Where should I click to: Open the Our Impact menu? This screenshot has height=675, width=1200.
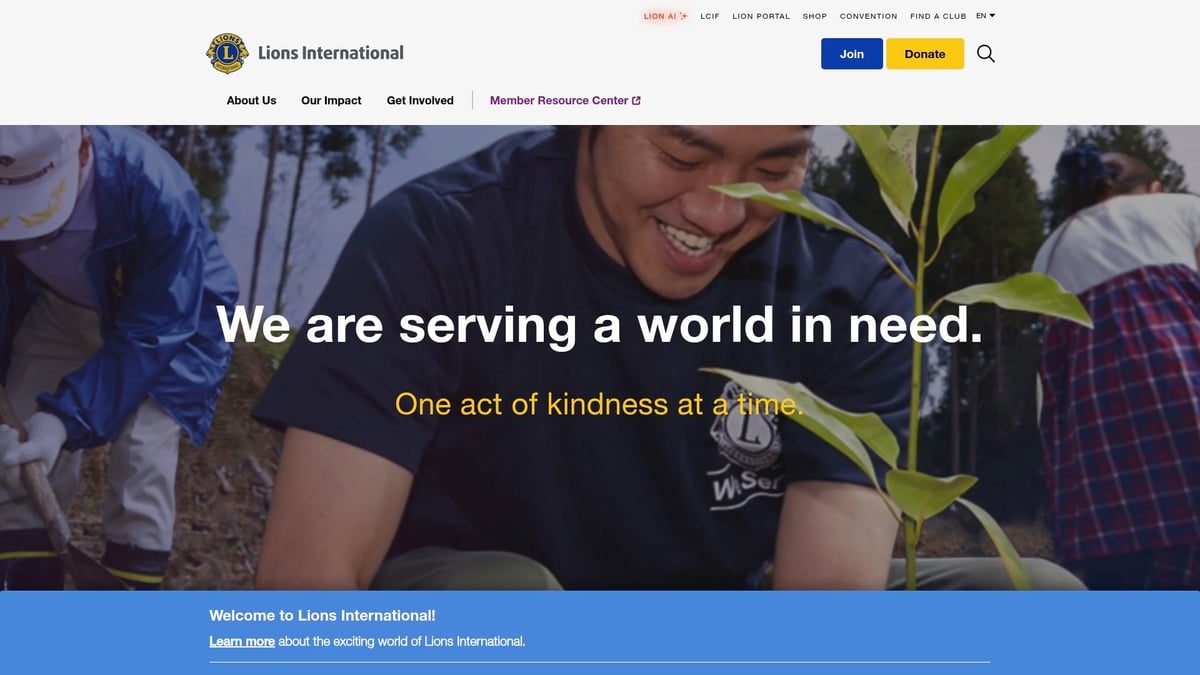(x=331, y=100)
